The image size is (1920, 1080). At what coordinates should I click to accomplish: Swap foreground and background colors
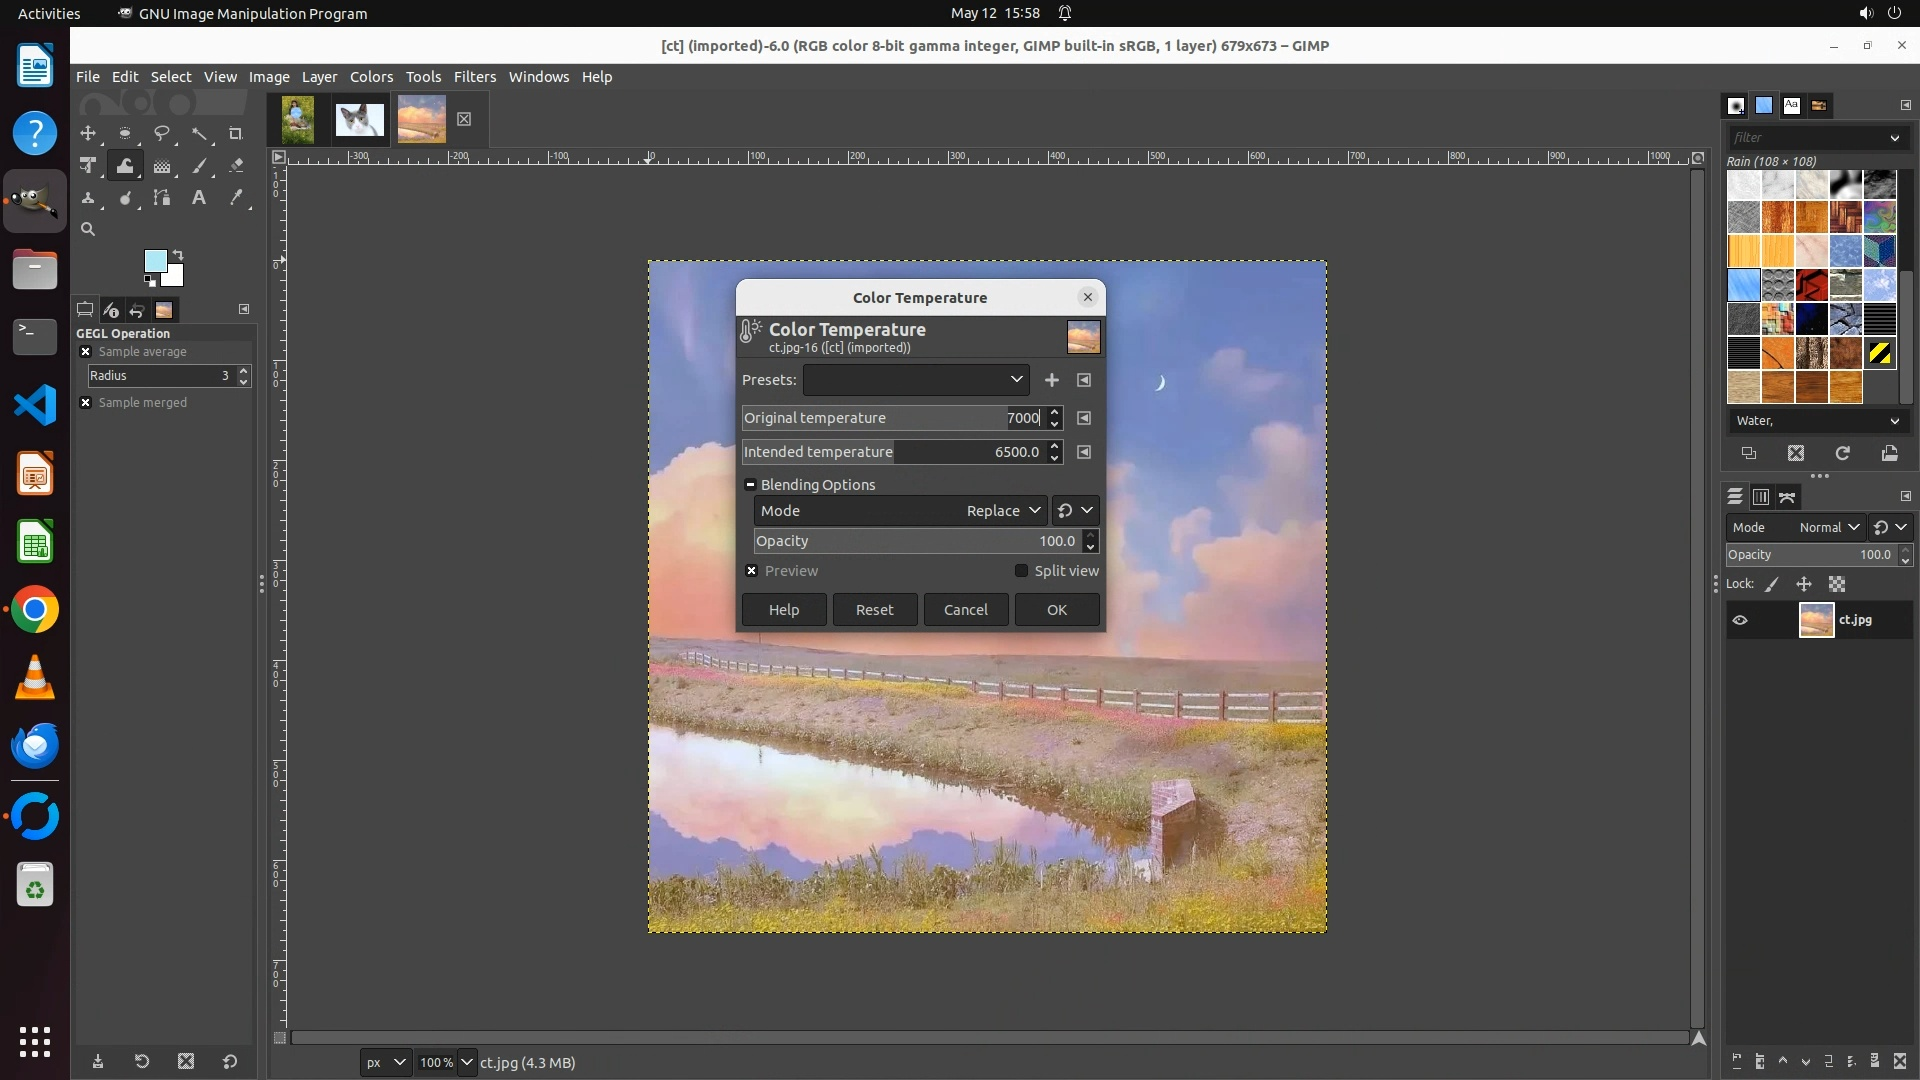[178, 254]
